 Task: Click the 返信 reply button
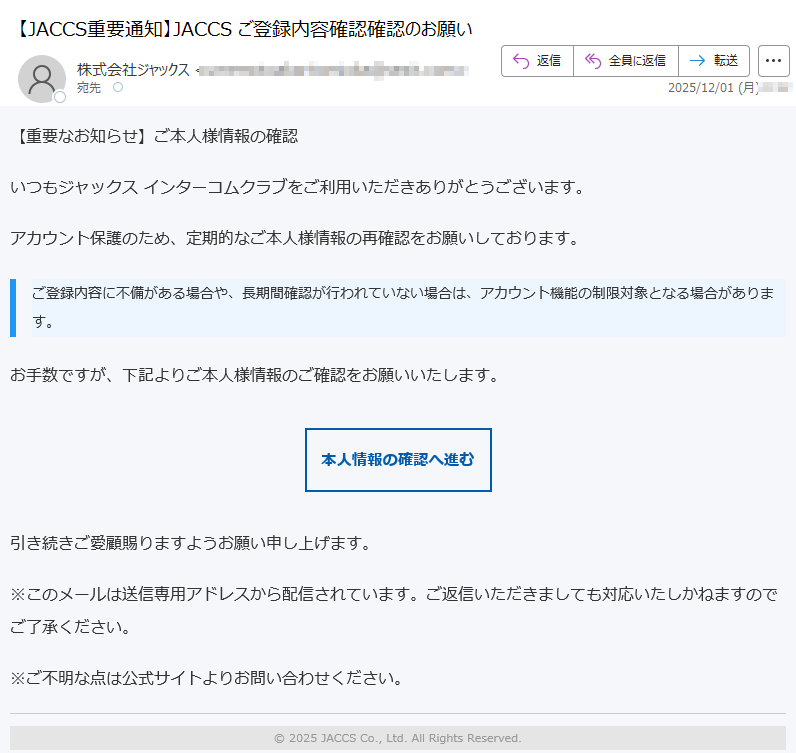tap(537, 61)
